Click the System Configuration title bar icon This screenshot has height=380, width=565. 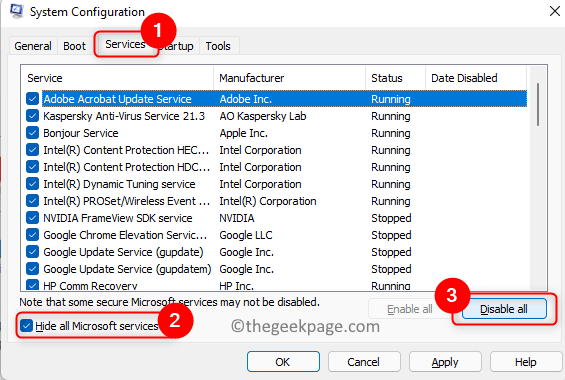click(x=16, y=11)
